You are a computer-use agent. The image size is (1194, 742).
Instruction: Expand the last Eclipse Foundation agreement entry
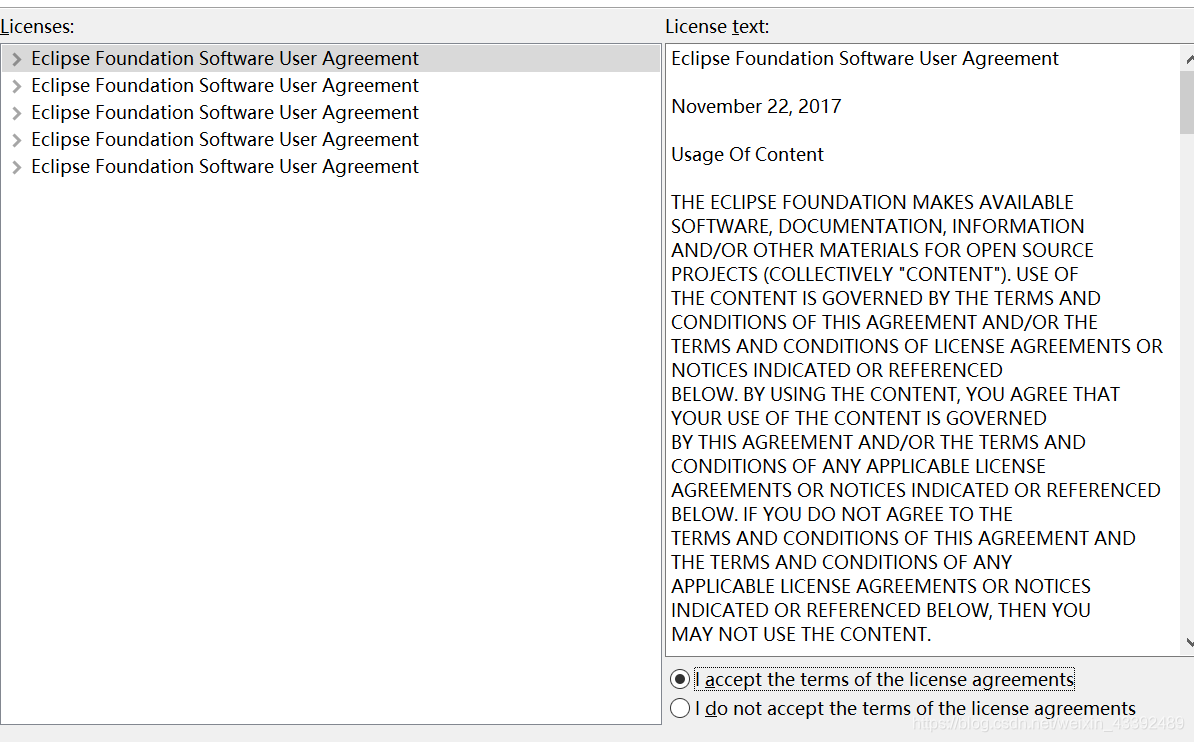17,168
